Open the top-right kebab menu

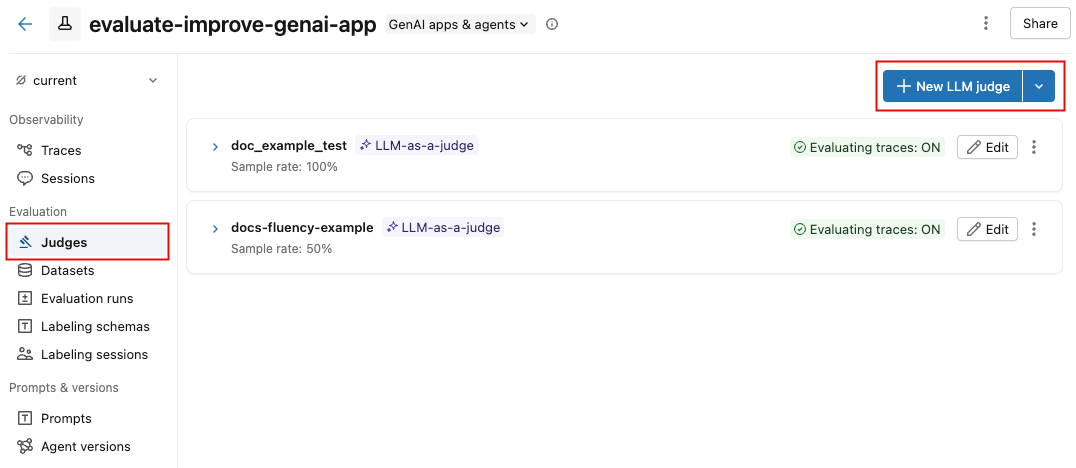pyautogui.click(x=986, y=24)
